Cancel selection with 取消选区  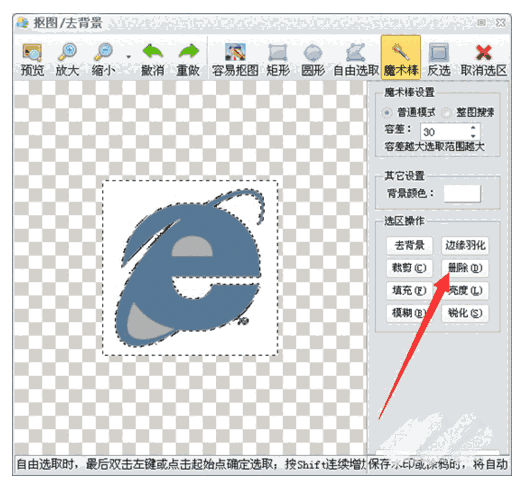click(x=484, y=60)
